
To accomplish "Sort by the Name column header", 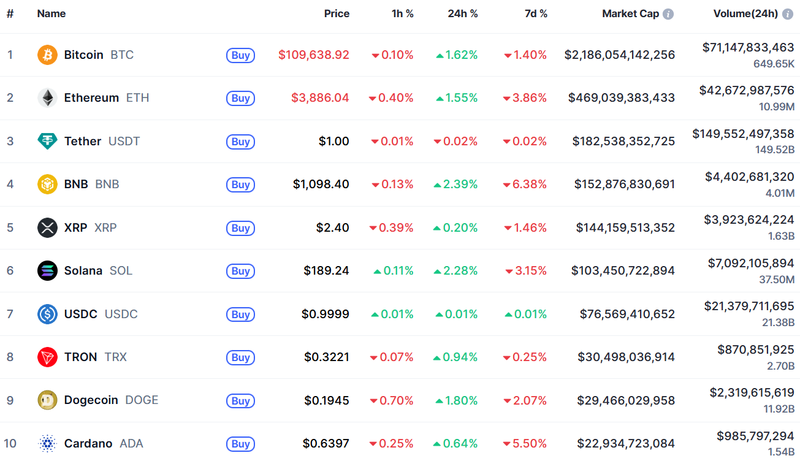I will [51, 15].
